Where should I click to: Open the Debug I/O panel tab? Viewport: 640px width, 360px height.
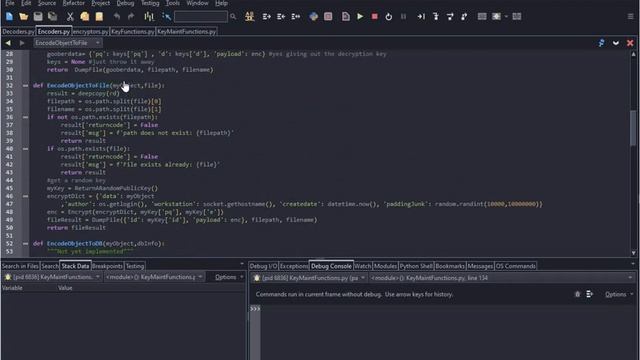pos(263,266)
